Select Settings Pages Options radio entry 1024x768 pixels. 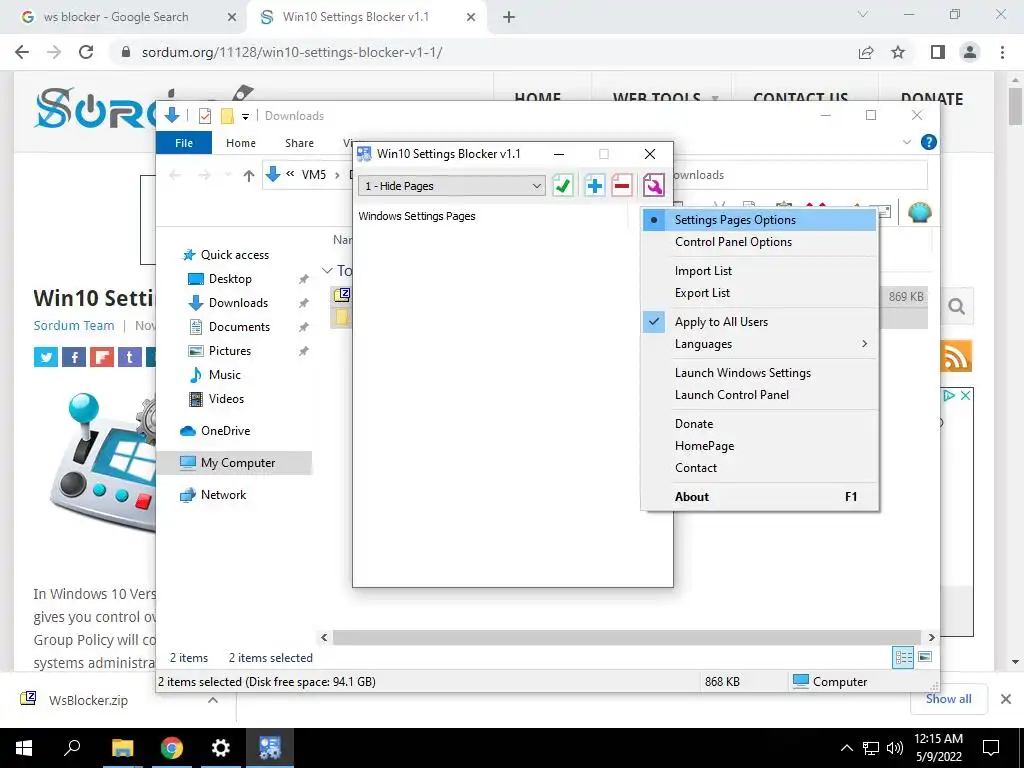pyautogui.click(x=759, y=220)
